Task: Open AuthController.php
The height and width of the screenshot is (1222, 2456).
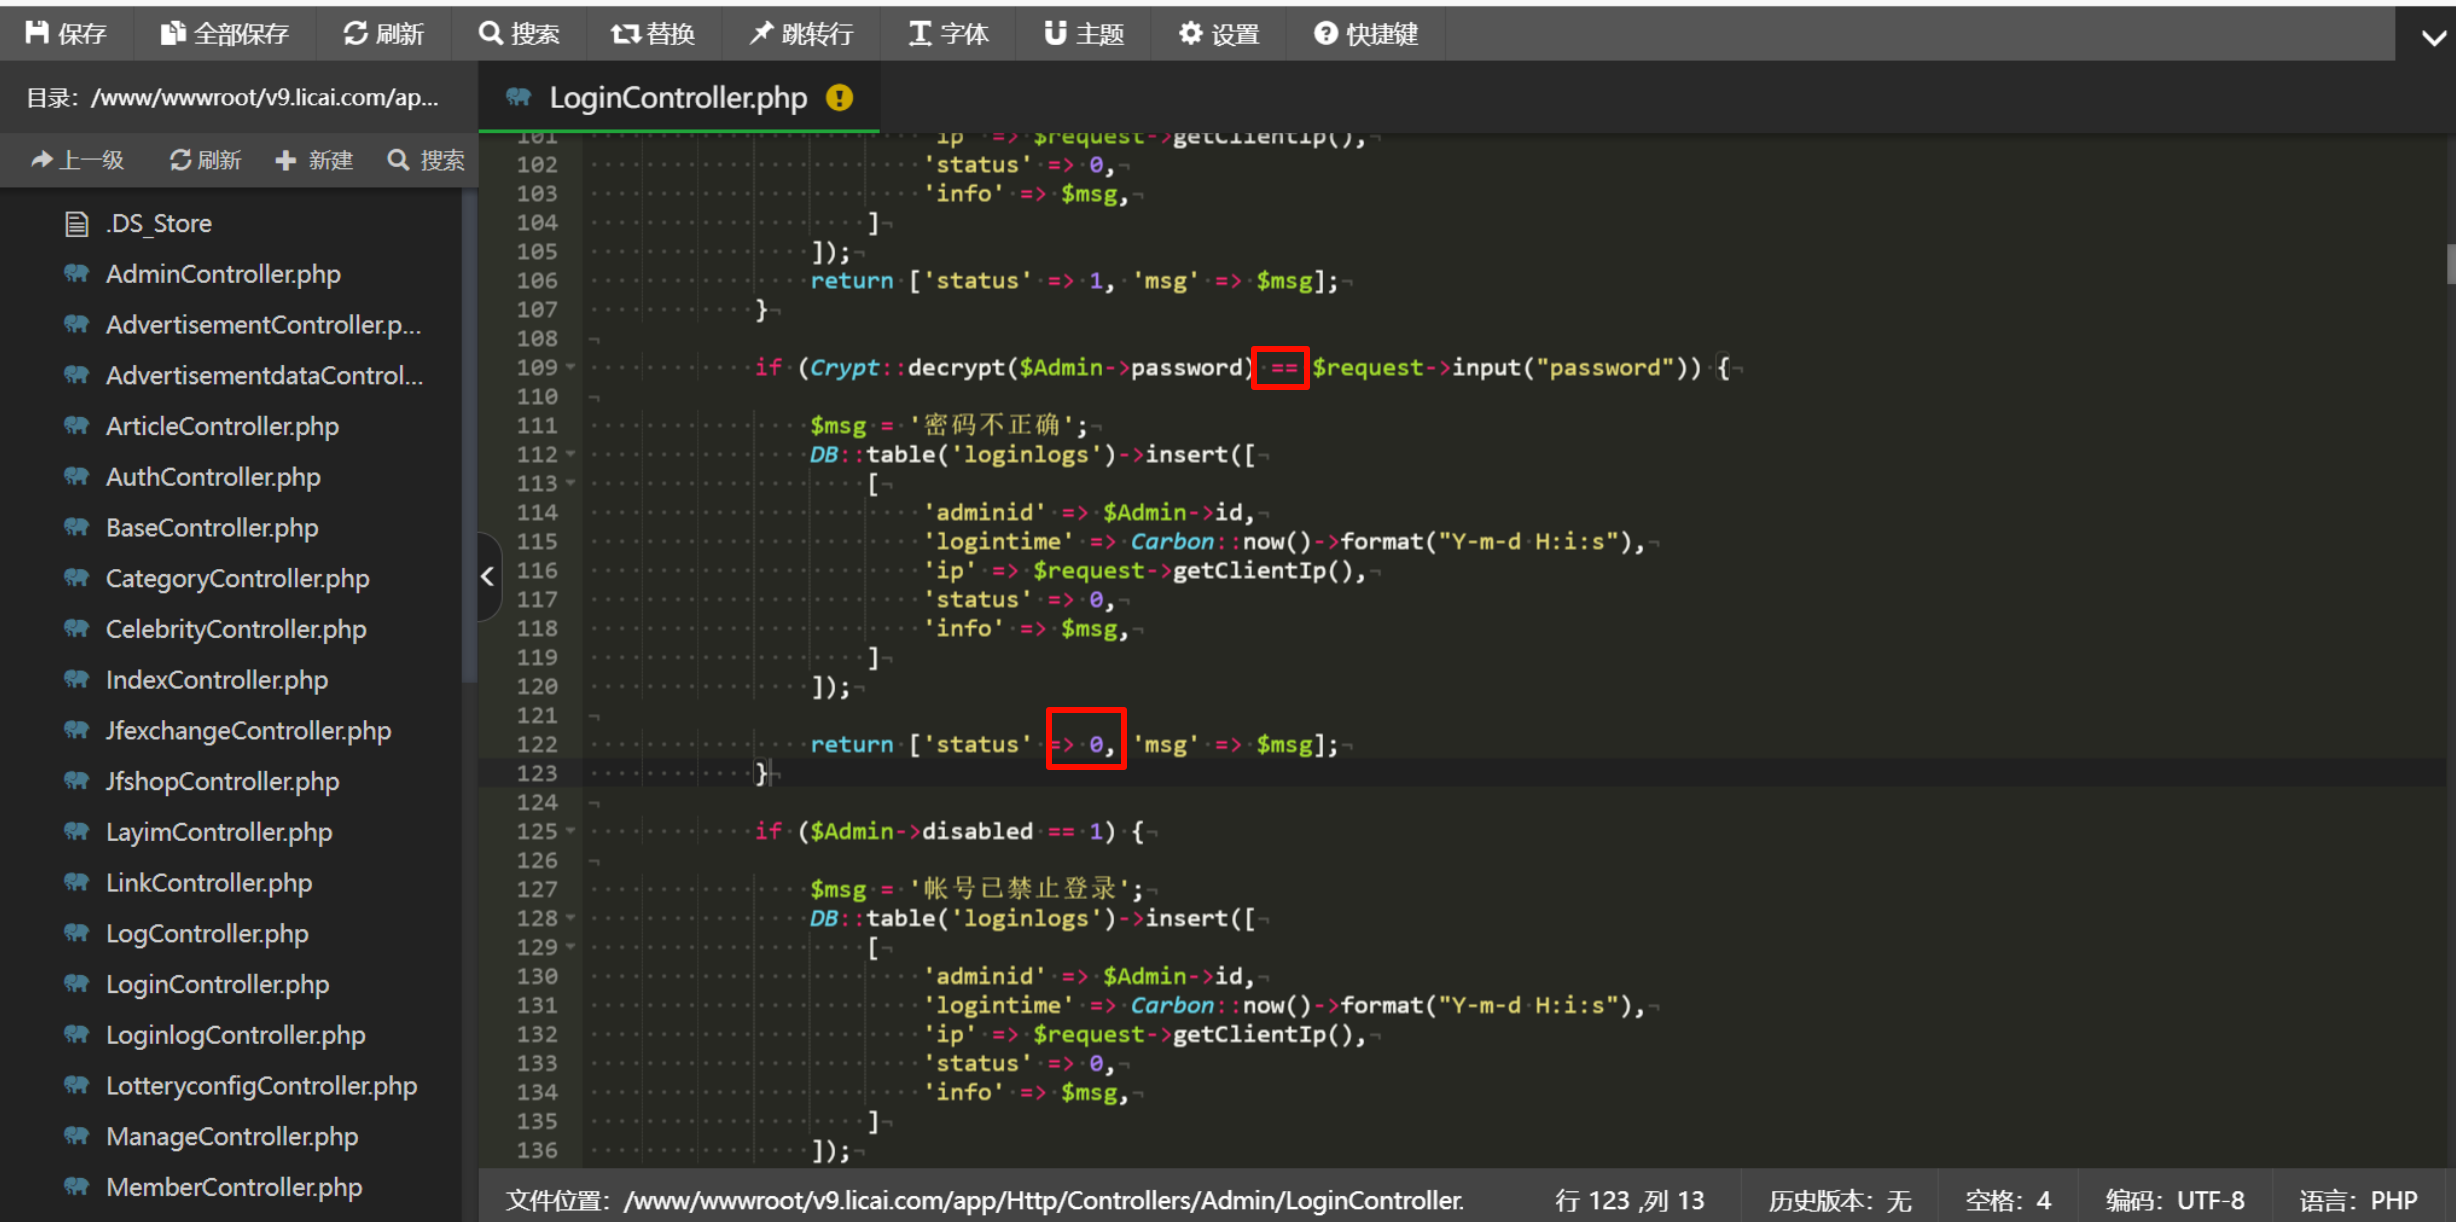Action: [x=213, y=477]
